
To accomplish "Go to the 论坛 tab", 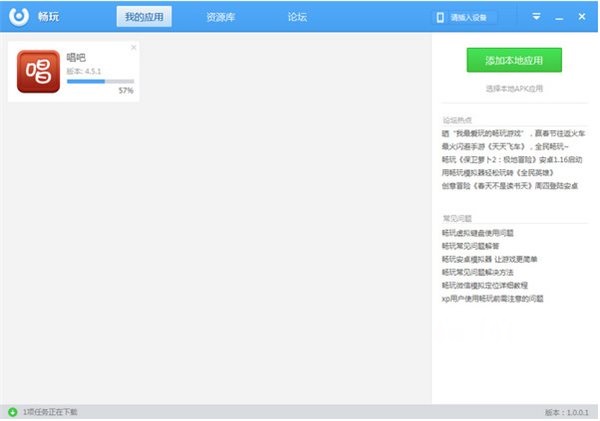I will 297,17.
